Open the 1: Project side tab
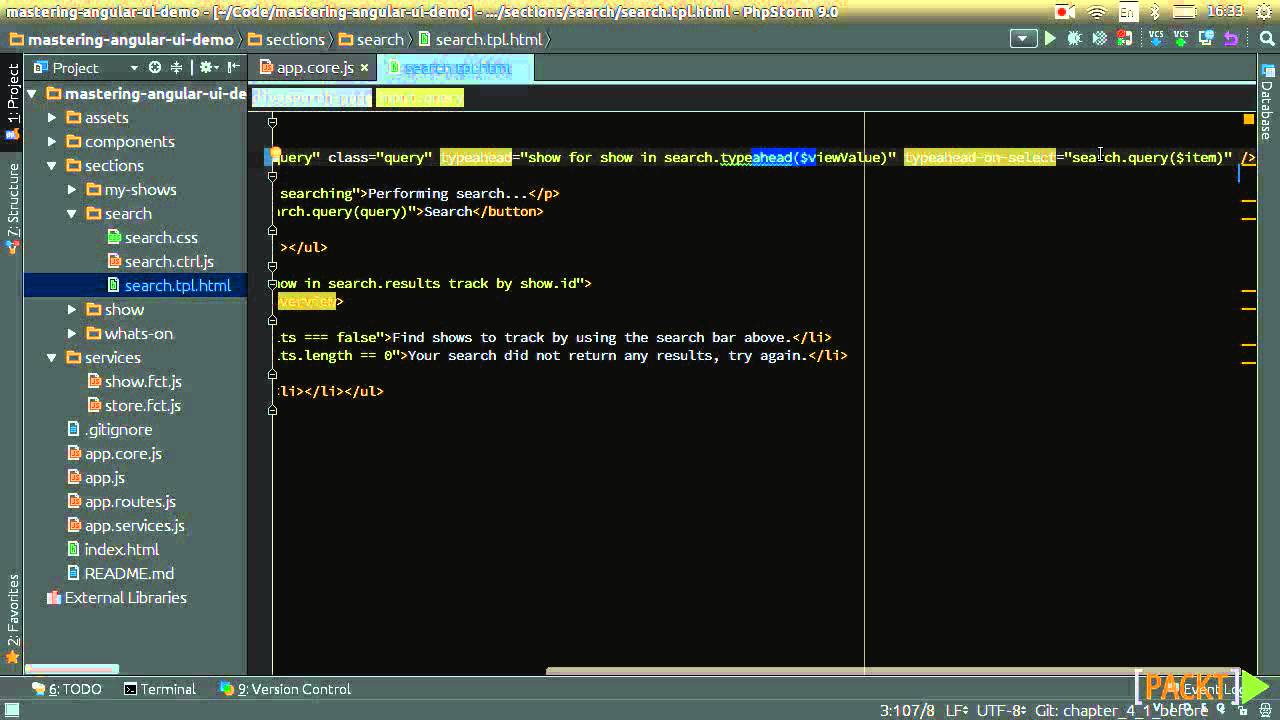The image size is (1280, 720). [12, 100]
